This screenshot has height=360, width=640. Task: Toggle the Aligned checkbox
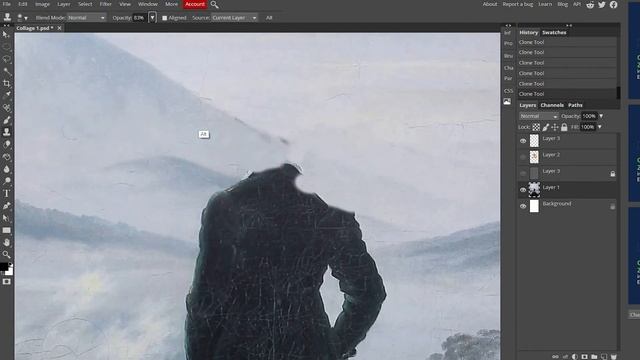point(164,18)
